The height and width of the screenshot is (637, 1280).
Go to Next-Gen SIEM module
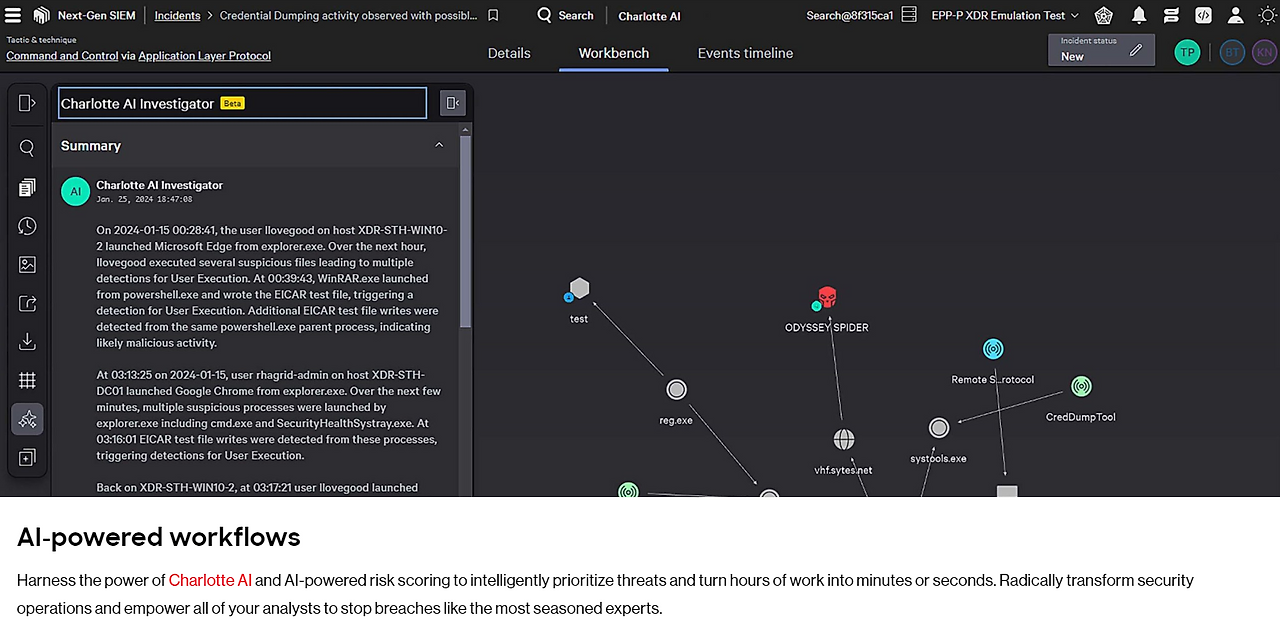[98, 15]
